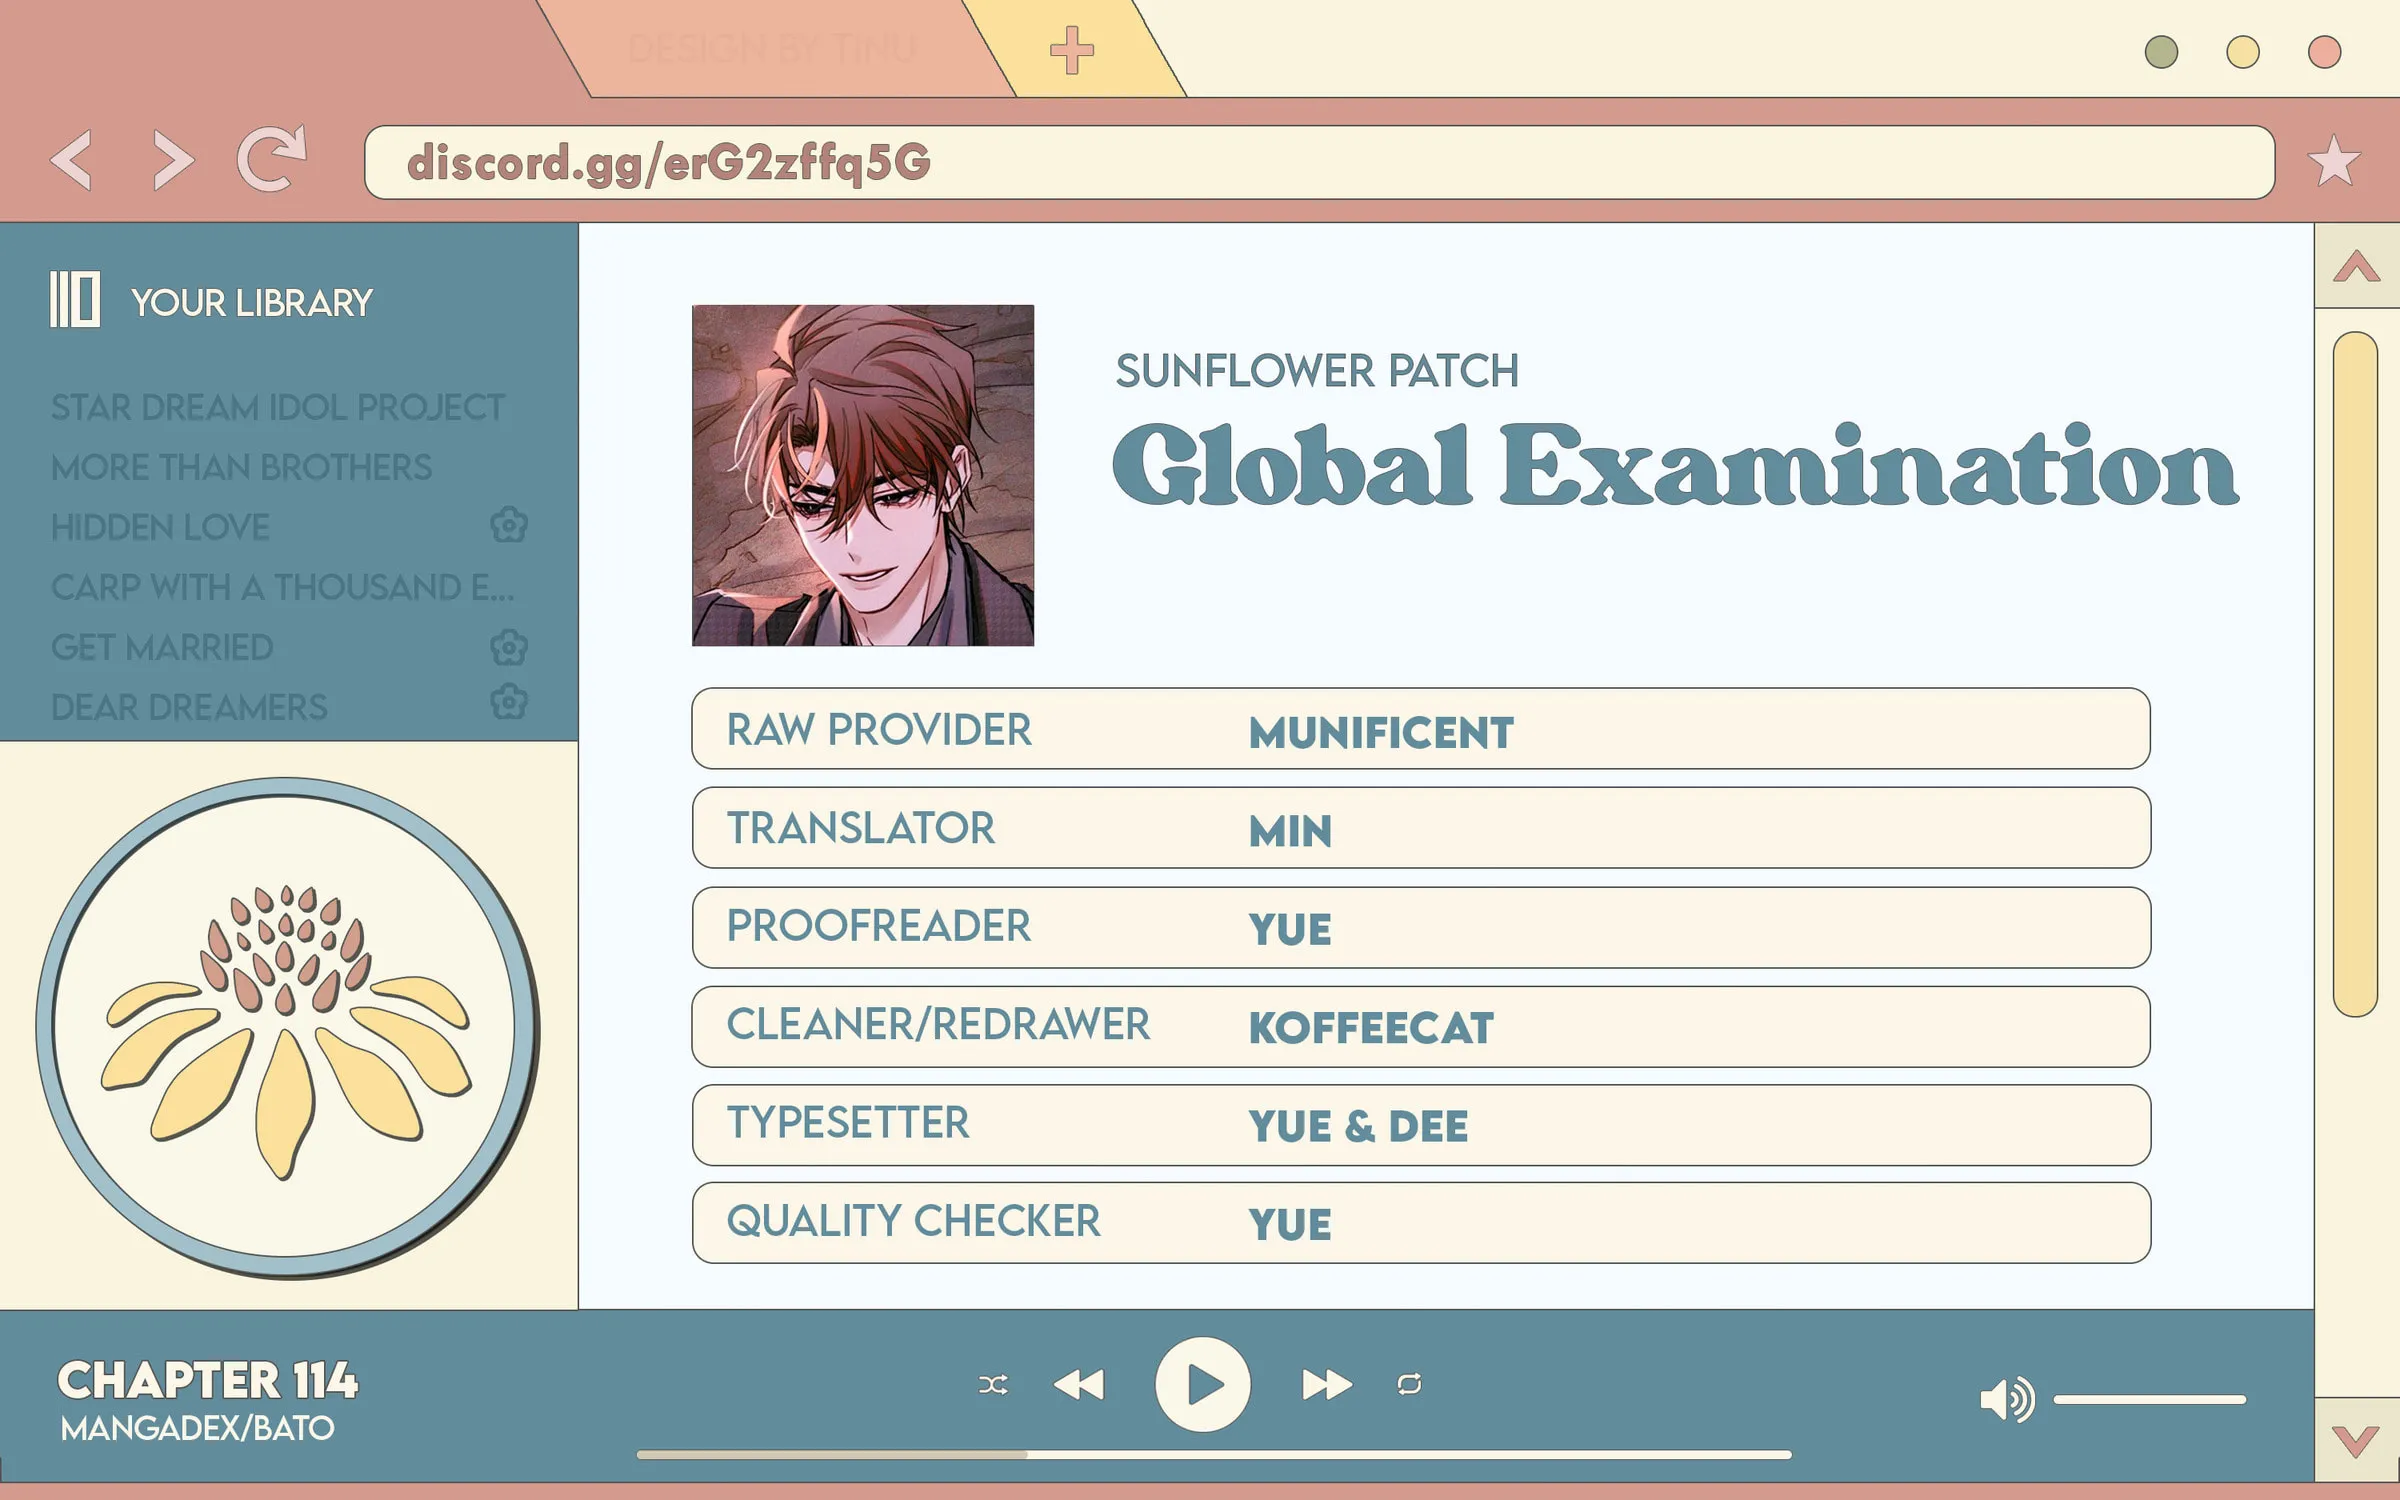This screenshot has width=2400, height=1500.
Task: Click the Chapter 114 label
Action: click(207, 1381)
